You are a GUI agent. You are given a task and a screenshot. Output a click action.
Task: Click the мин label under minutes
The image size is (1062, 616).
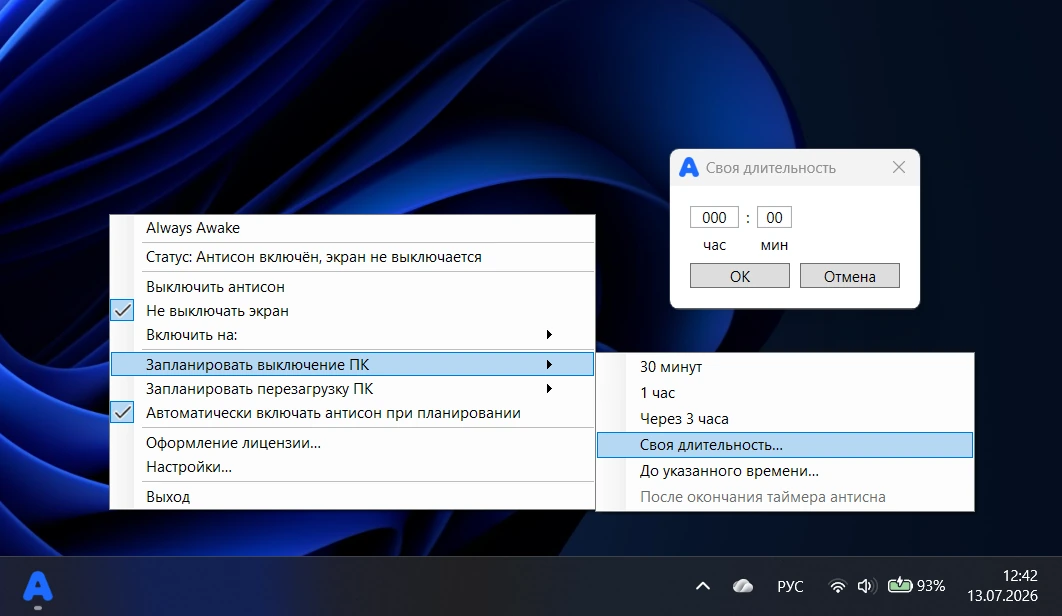tap(774, 245)
